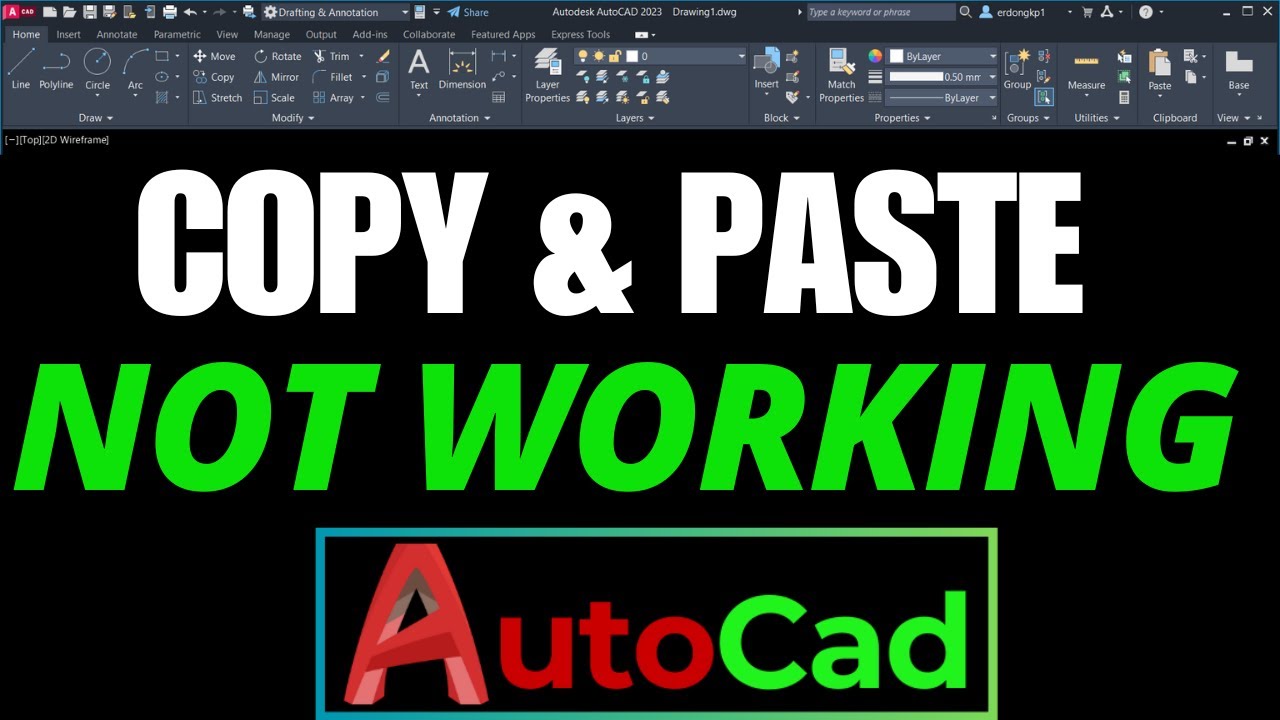1280x720 pixels.
Task: Expand the Layers panel
Action: 635,118
